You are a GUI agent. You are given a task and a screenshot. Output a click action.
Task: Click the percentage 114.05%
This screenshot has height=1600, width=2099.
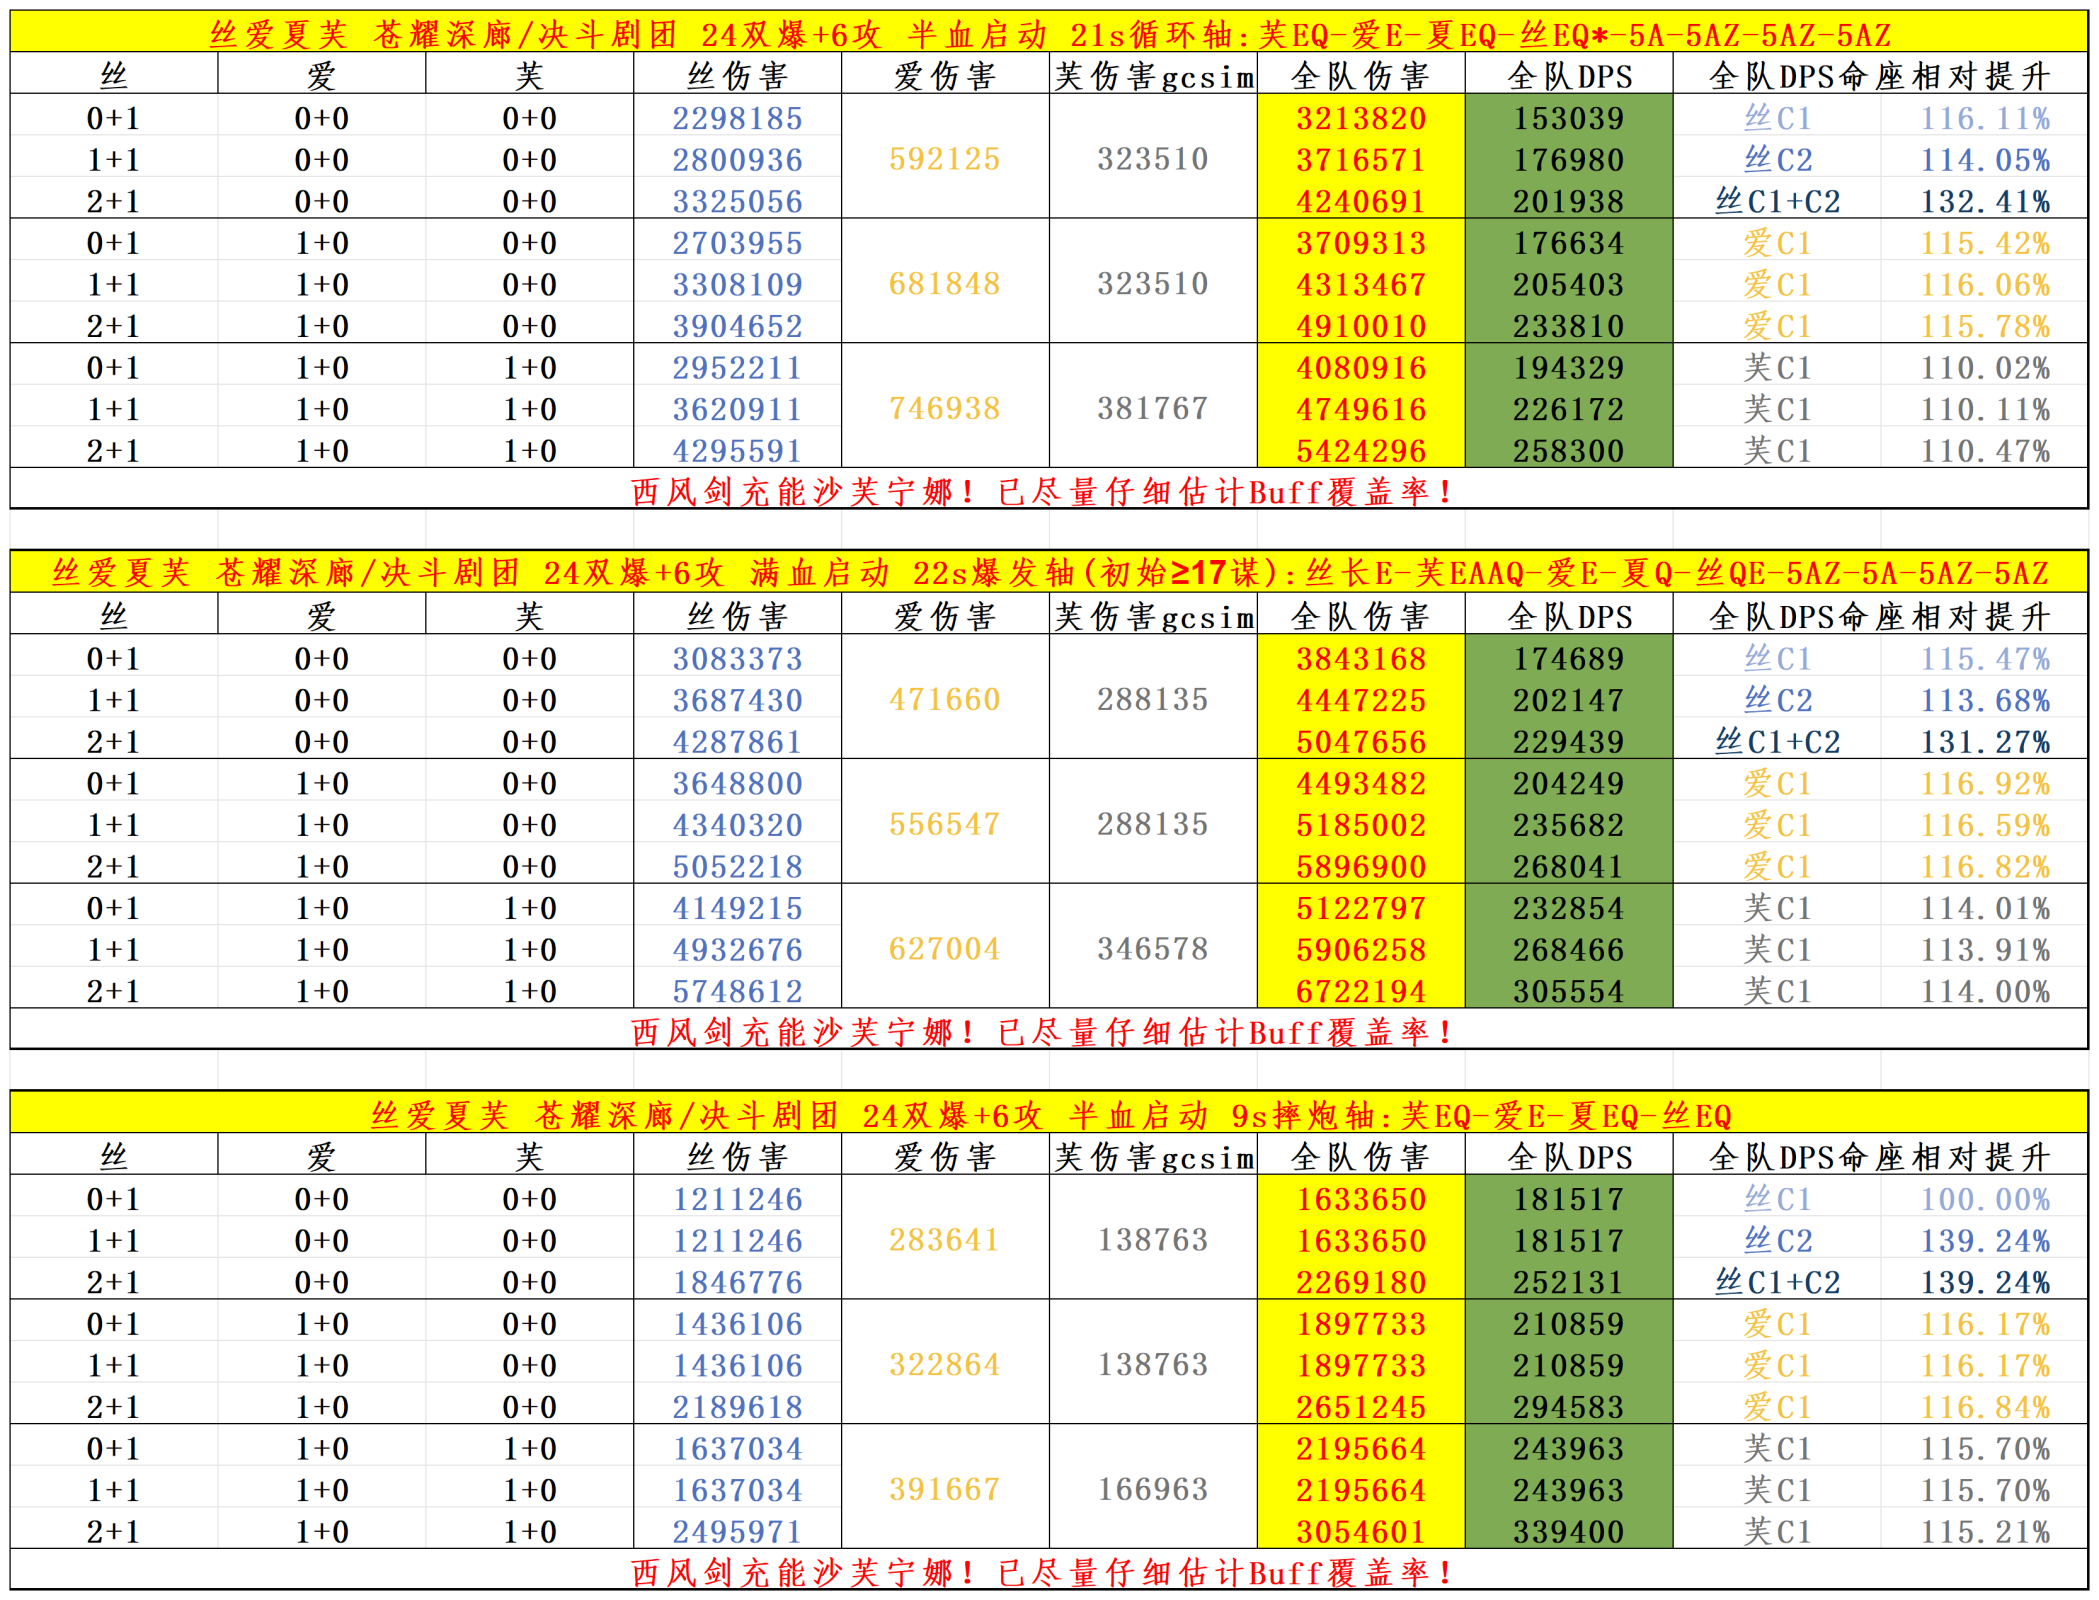coord(1985,160)
